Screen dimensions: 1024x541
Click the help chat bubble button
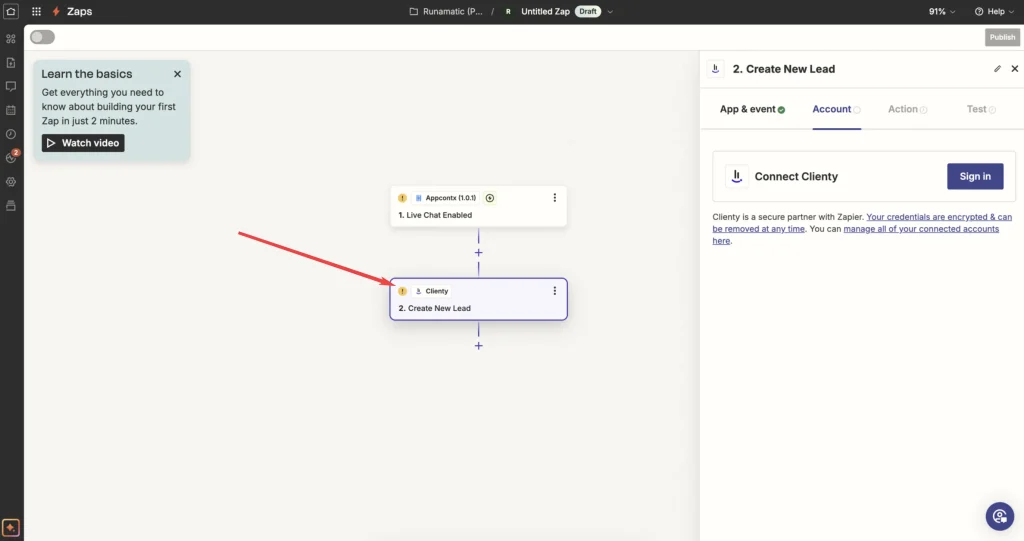click(1000, 516)
